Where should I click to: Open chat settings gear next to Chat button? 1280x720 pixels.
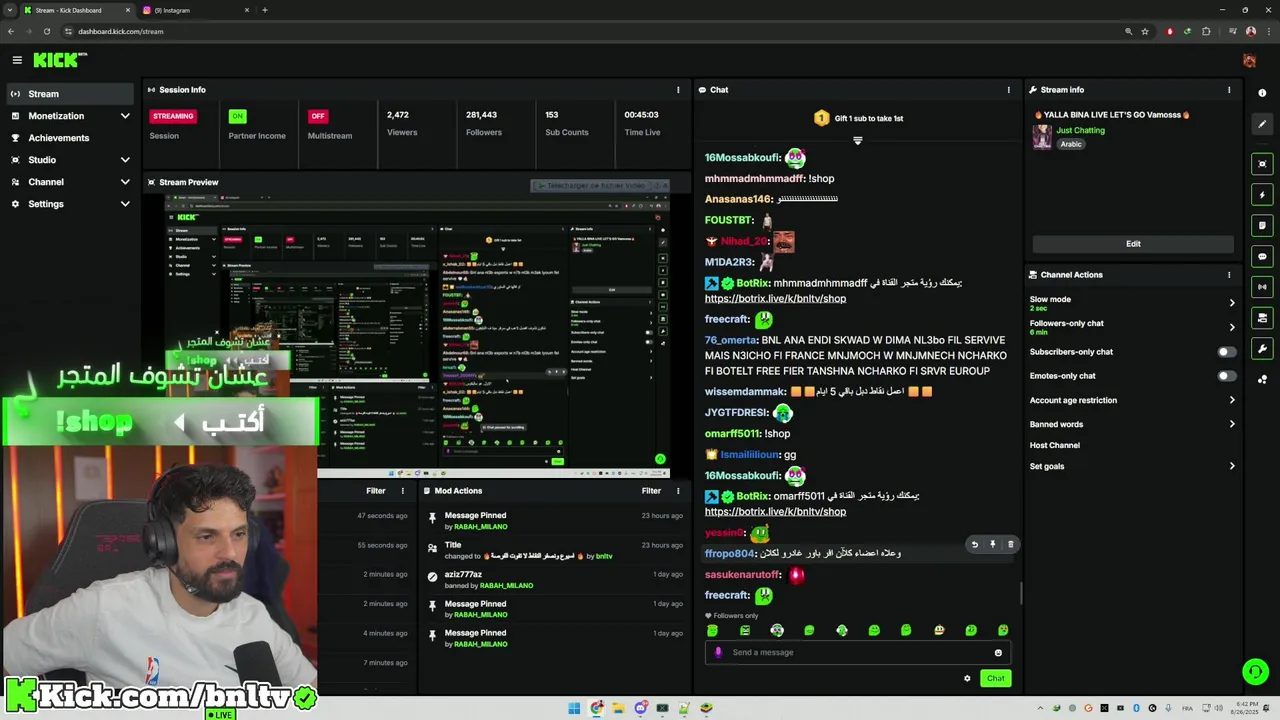click(x=967, y=679)
